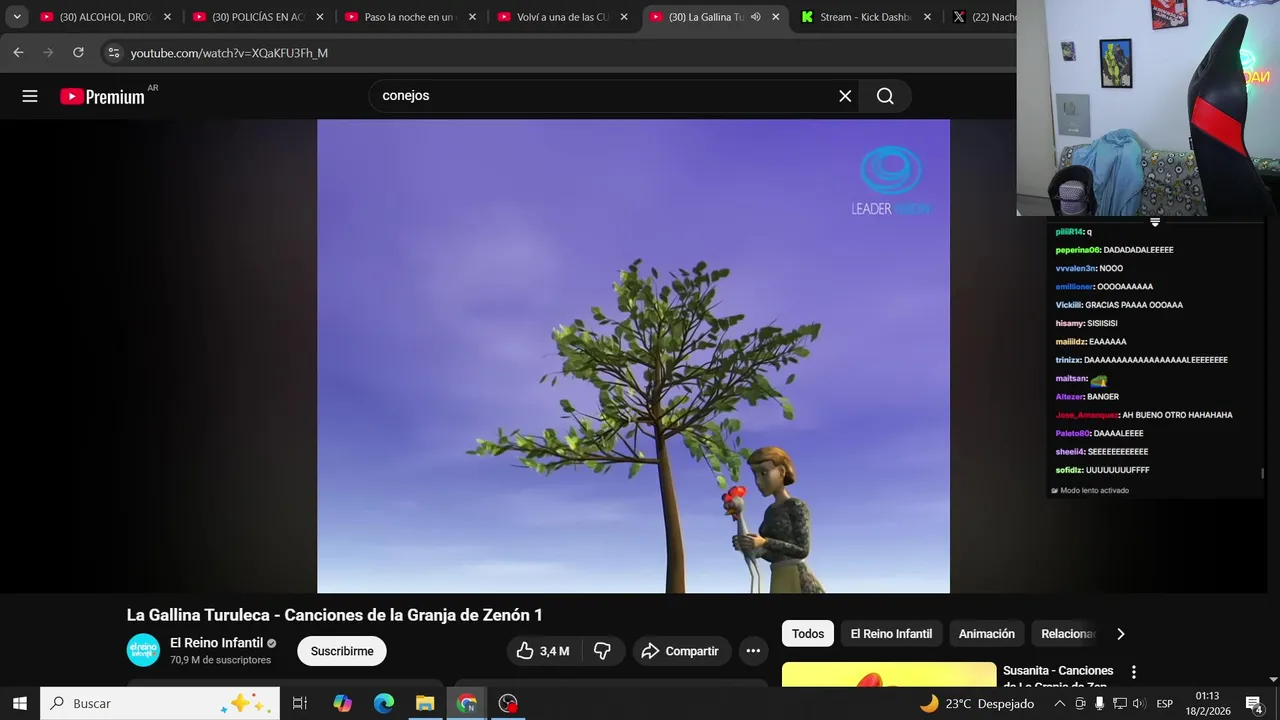Open the Meet Now tray icon
The width and height of the screenshot is (1280, 720).
pyautogui.click(x=1080, y=704)
